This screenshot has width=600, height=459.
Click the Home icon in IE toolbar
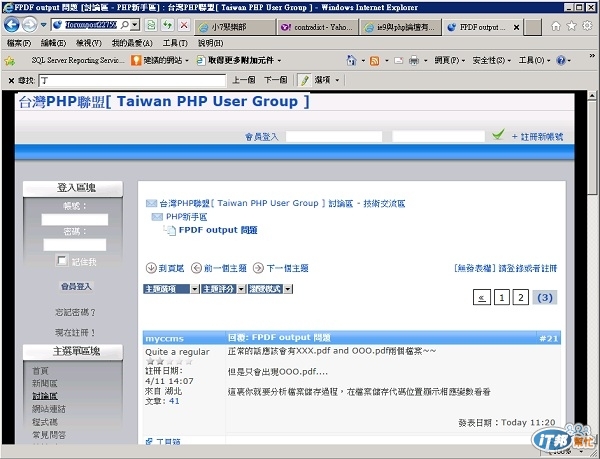556,26
